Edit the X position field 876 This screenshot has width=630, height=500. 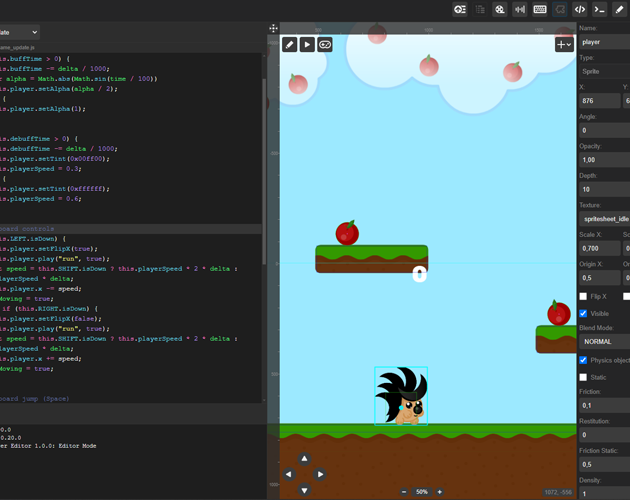click(600, 101)
